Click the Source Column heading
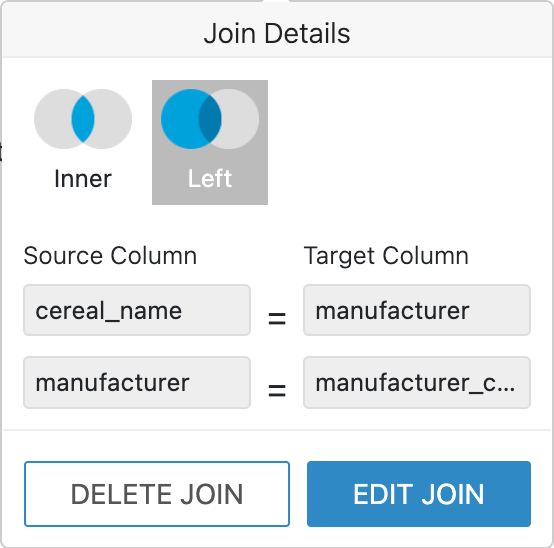The image size is (554, 548). click(110, 255)
